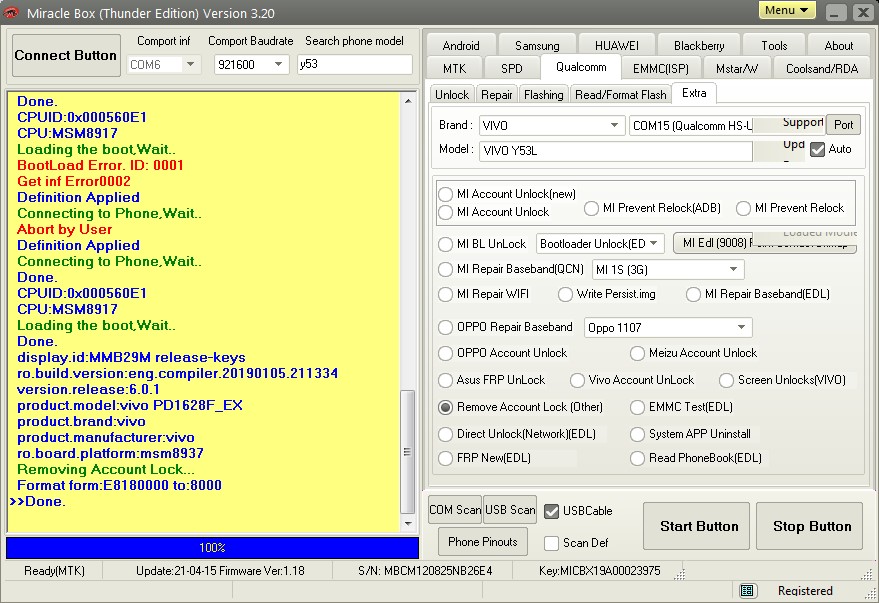The height and width of the screenshot is (603, 879).
Task: Select Read PhoneBook(EDL) option
Action: [637, 458]
